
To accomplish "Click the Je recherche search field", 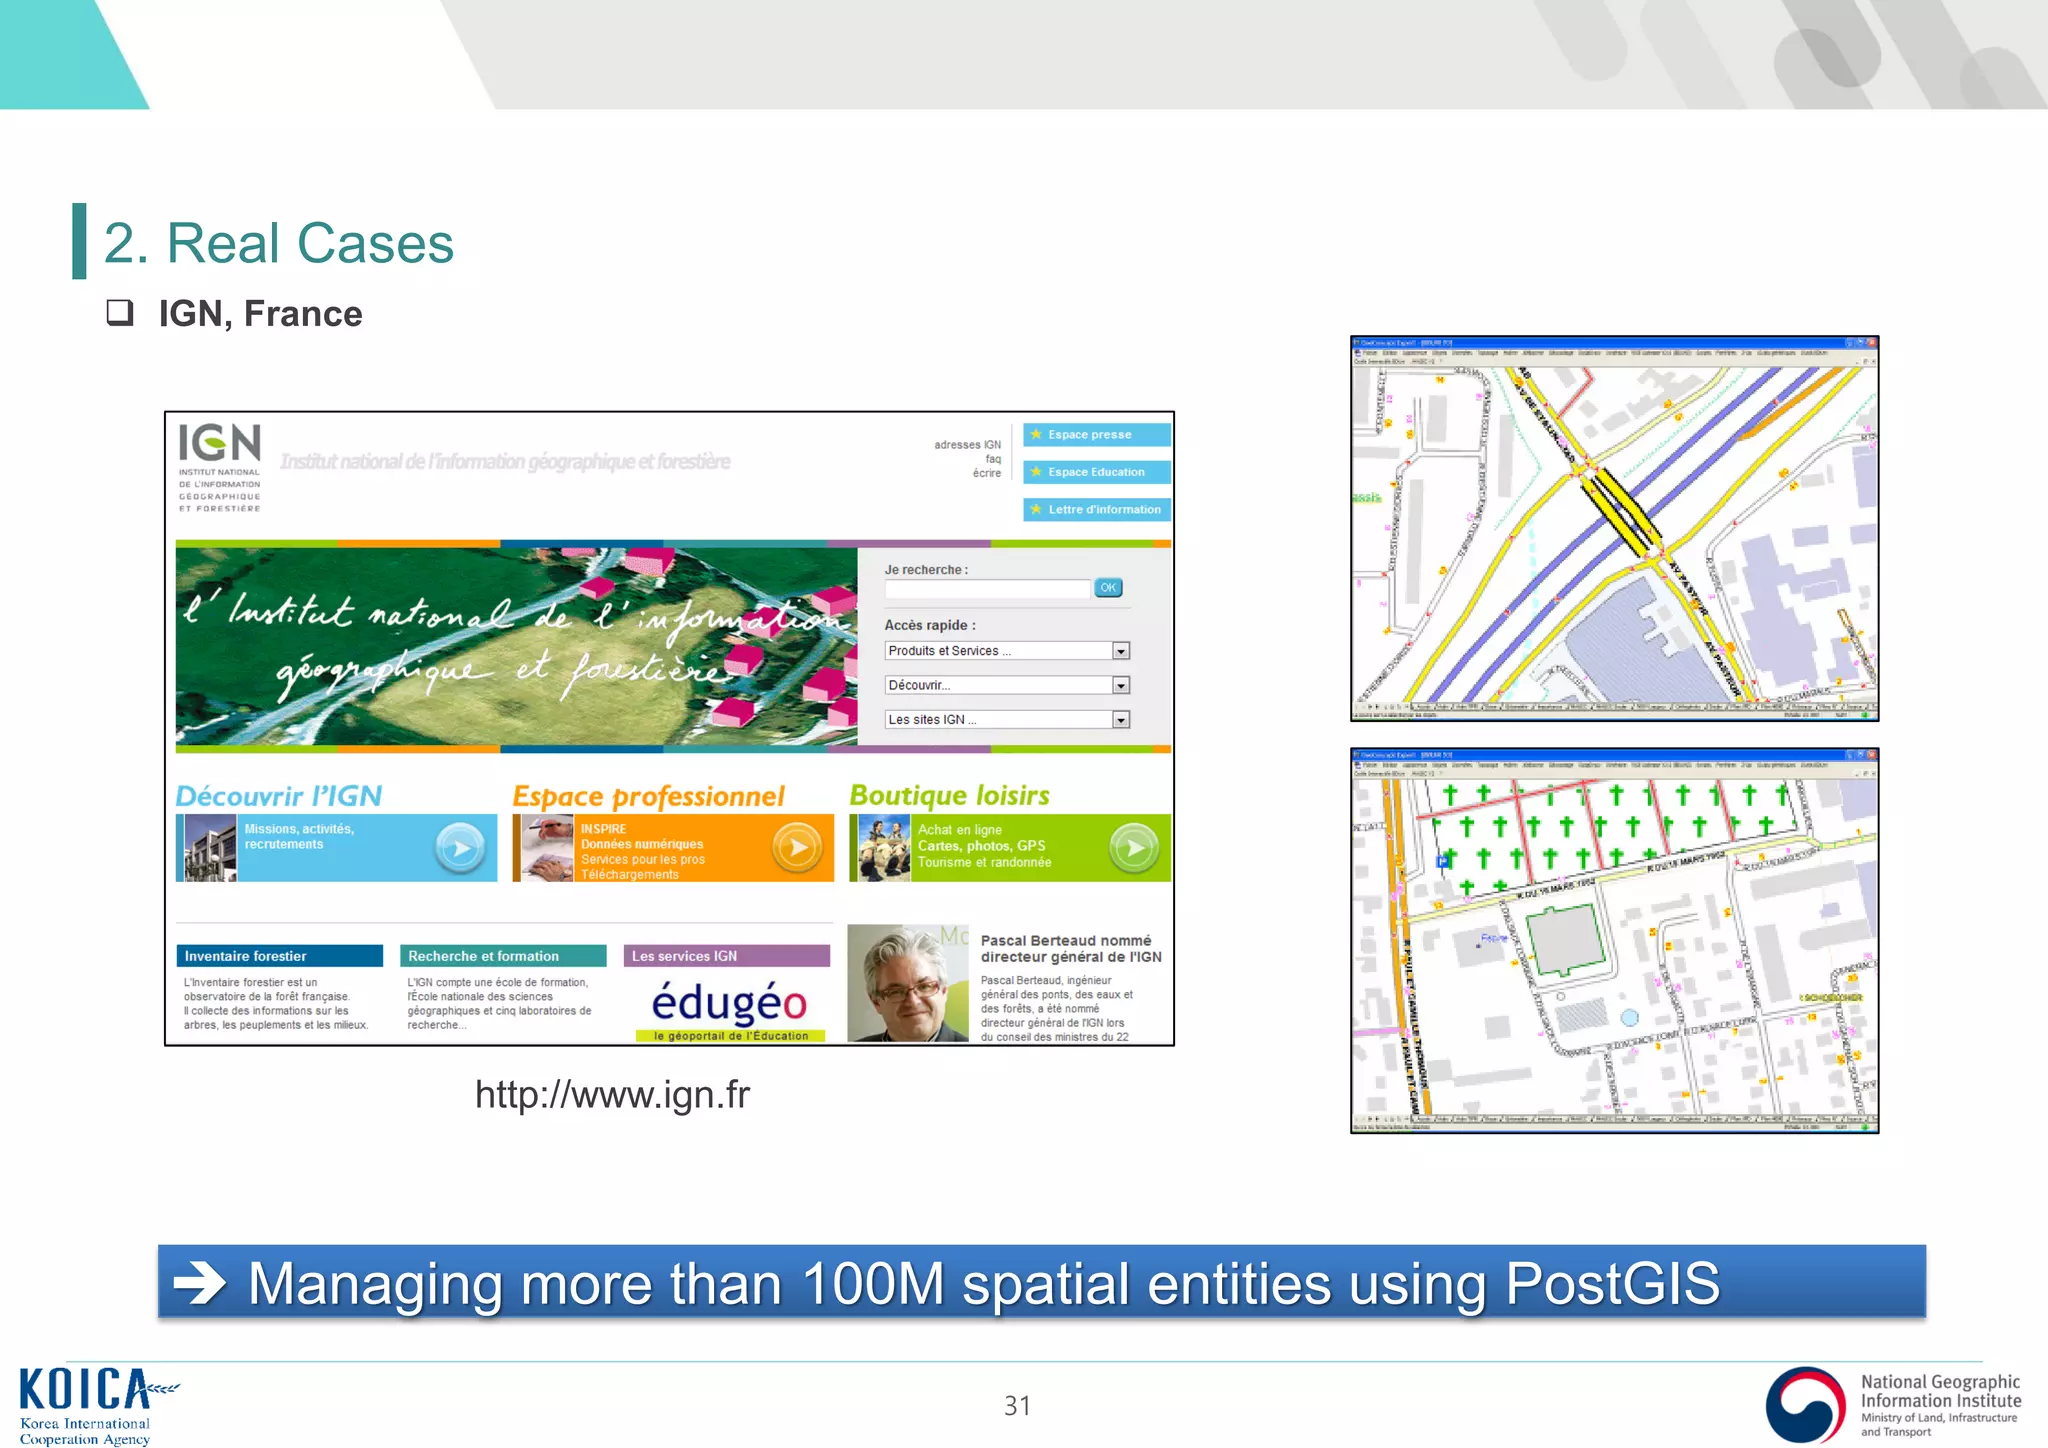I will point(987,589).
